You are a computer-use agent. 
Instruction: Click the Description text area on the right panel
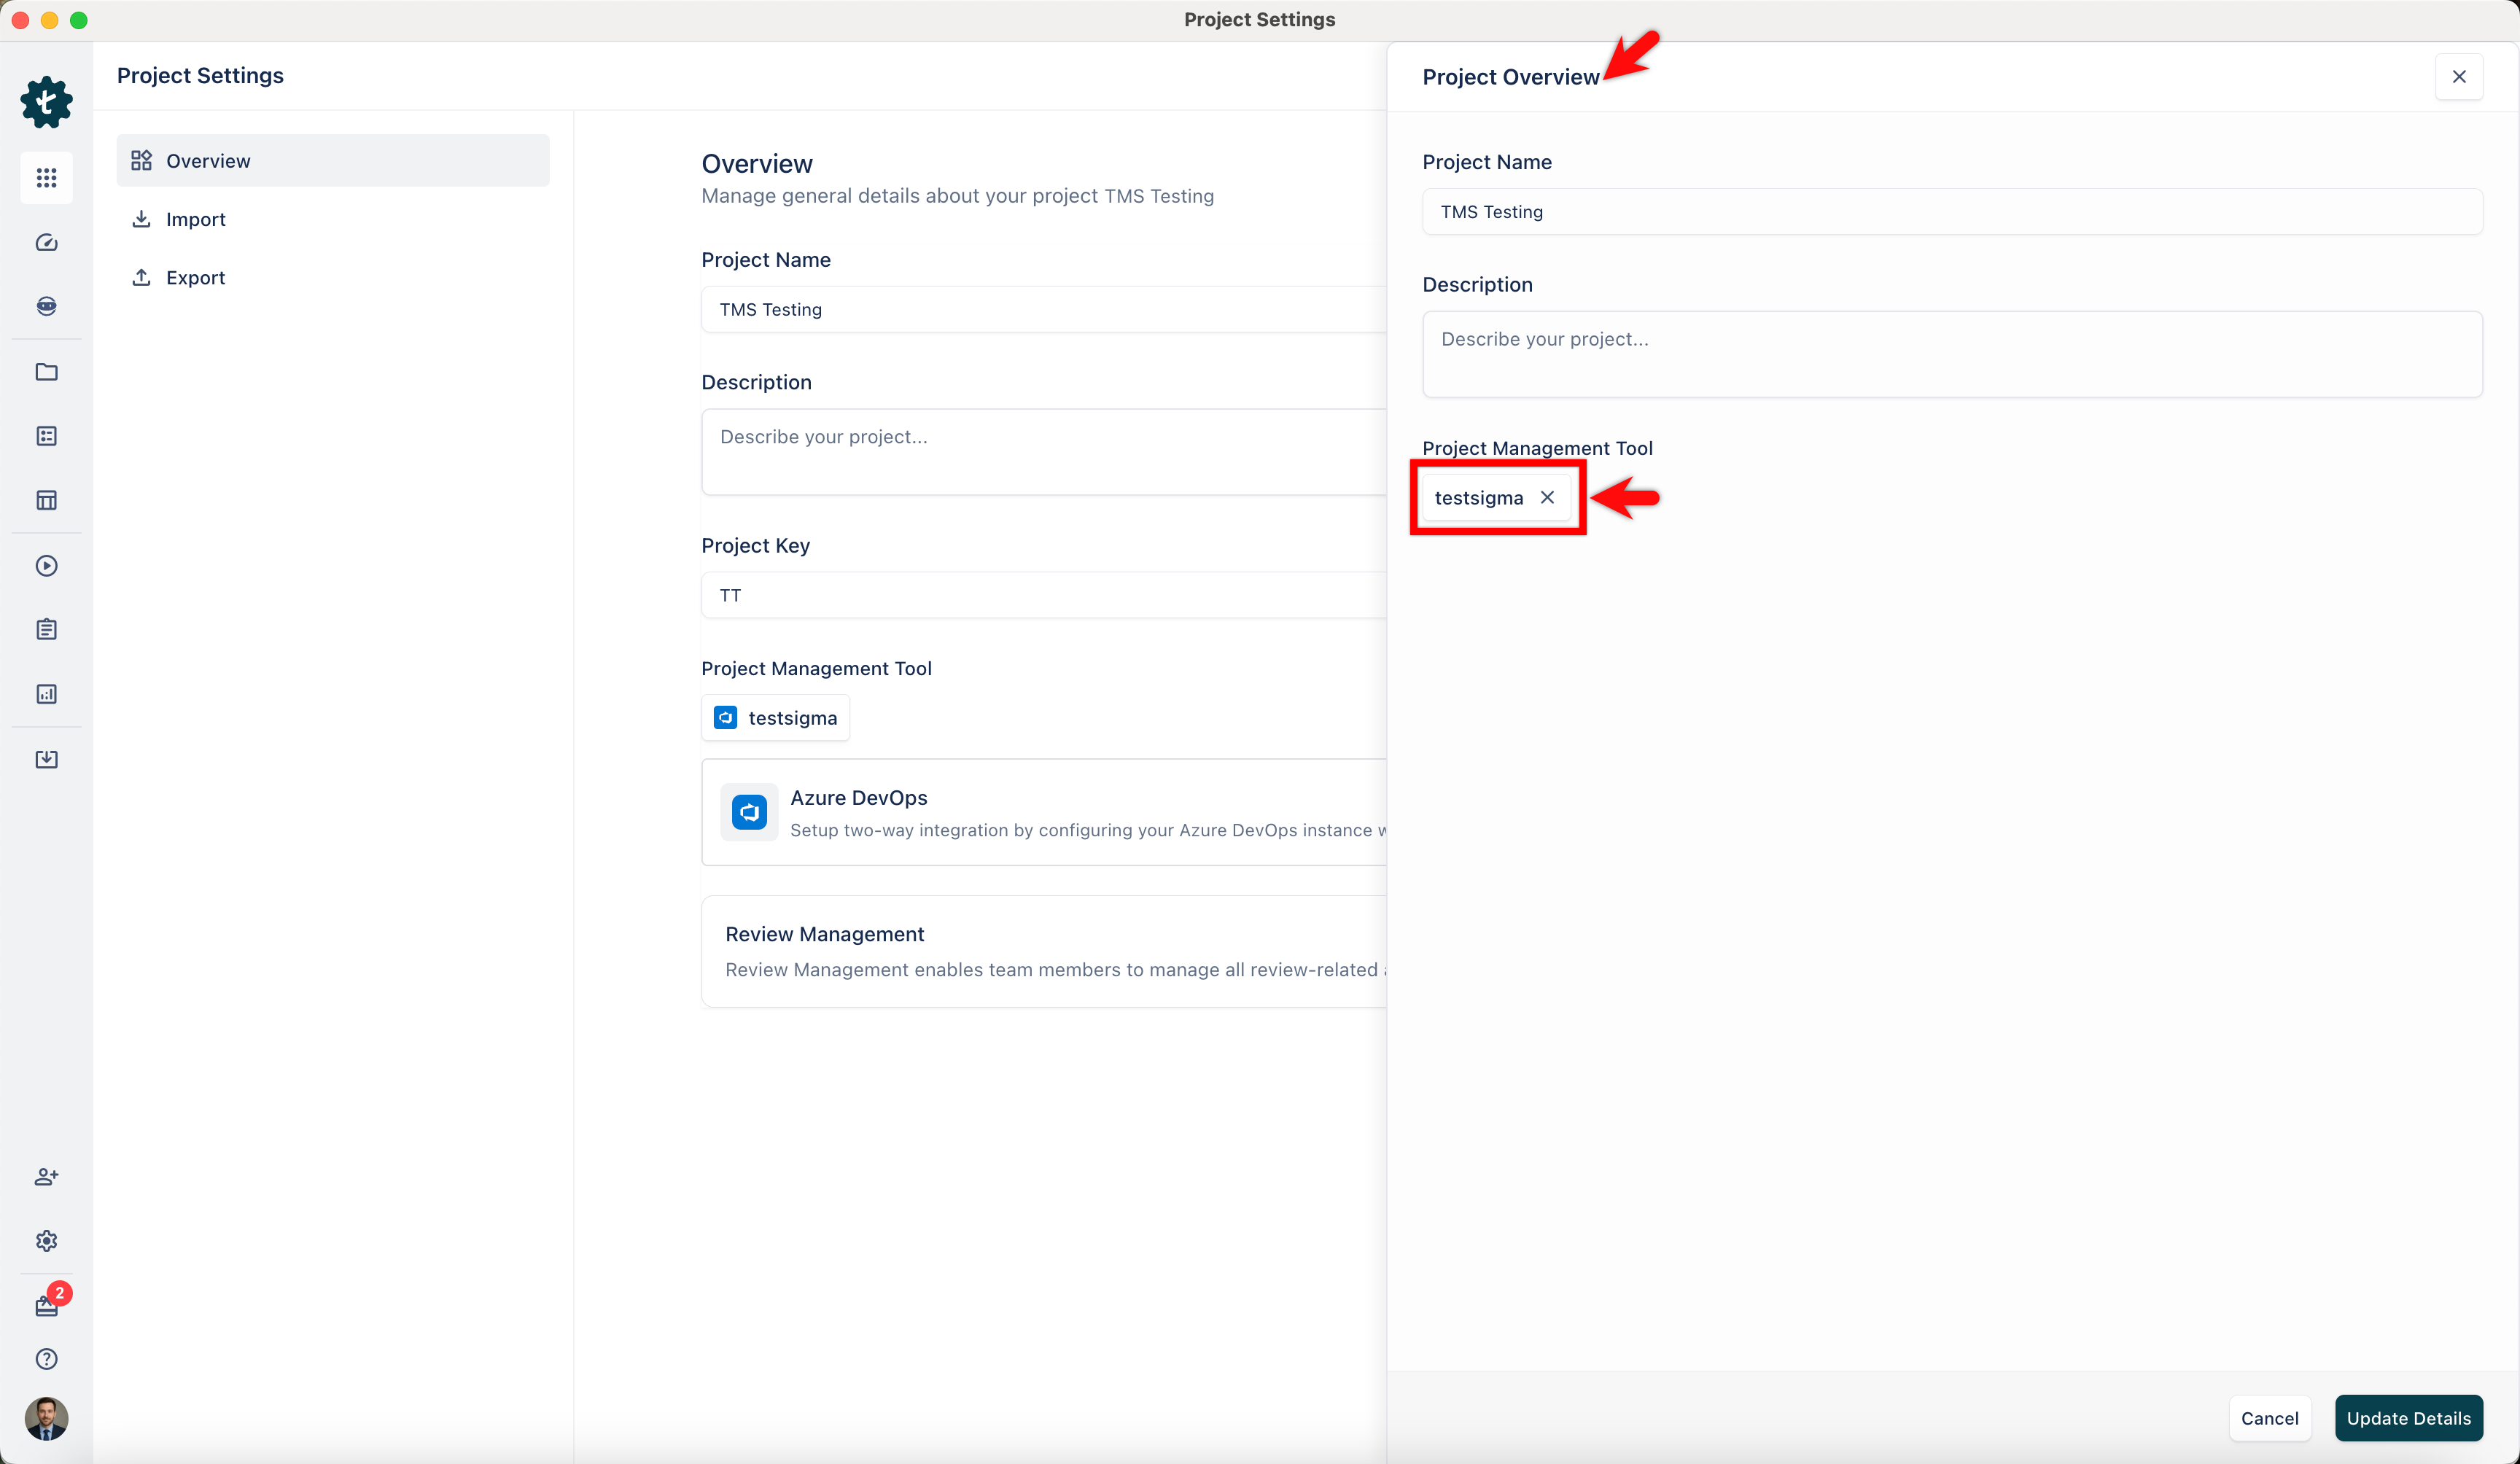point(1950,354)
